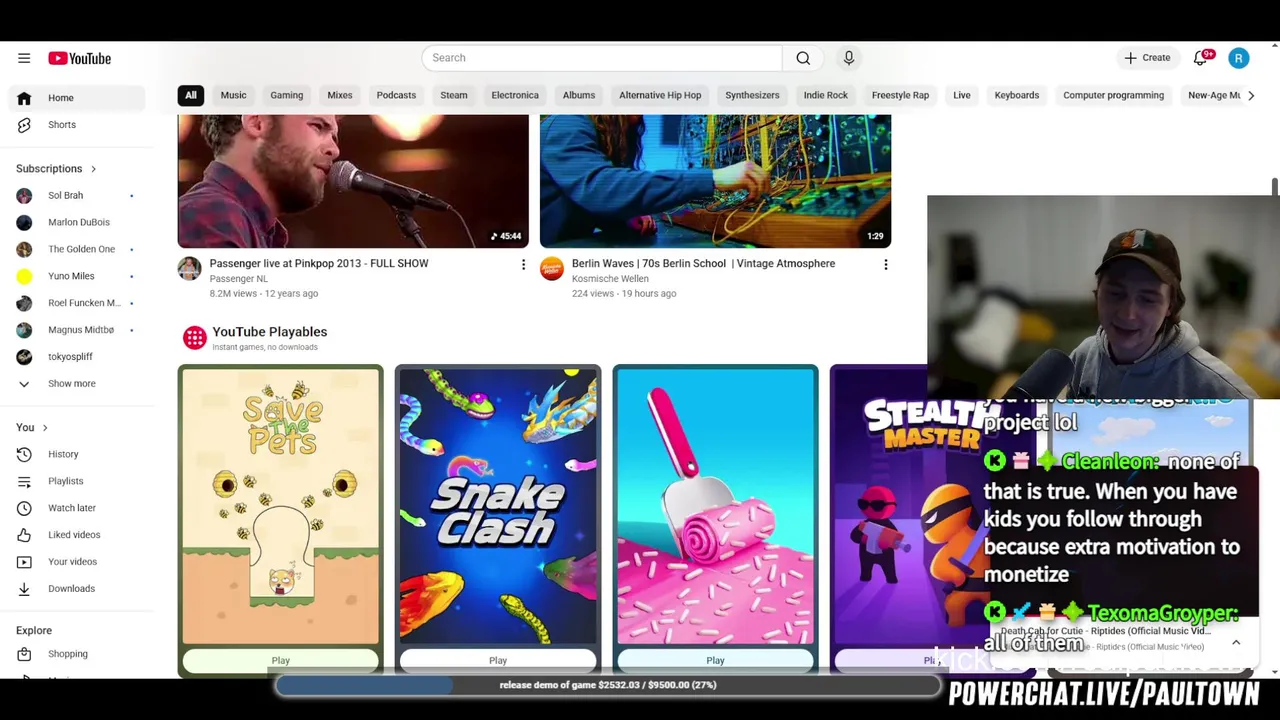
Task: Click the YouTube logo
Action: coord(79,58)
